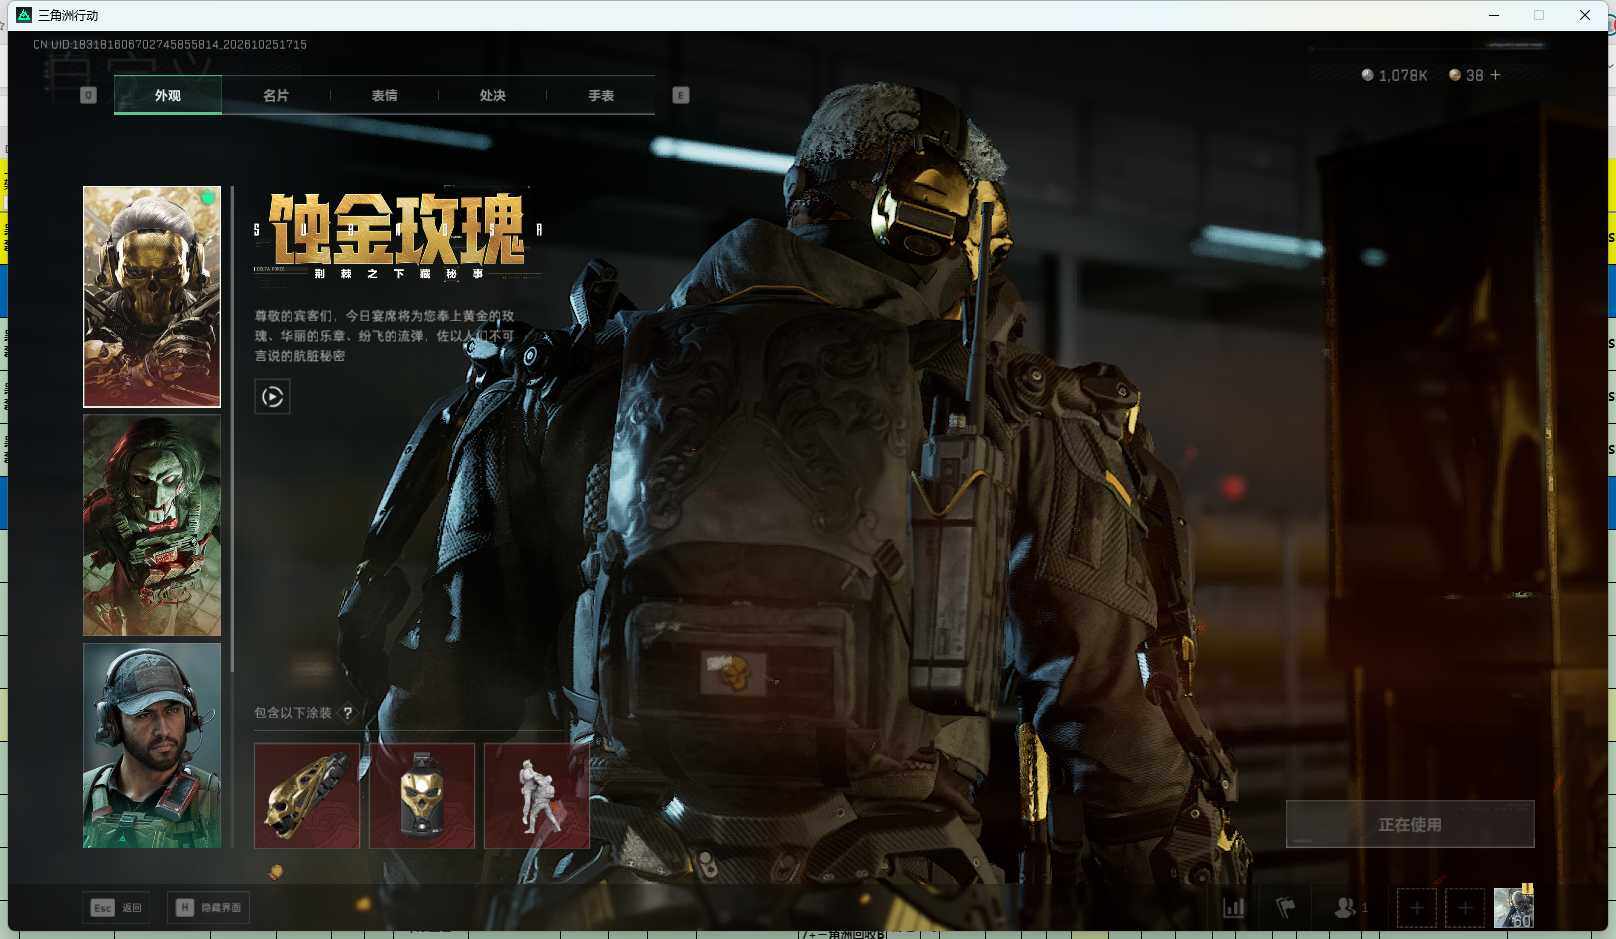1616x939 pixels.
Task: Open the help question mark next to 包含以下涂装
Action: pos(347,713)
